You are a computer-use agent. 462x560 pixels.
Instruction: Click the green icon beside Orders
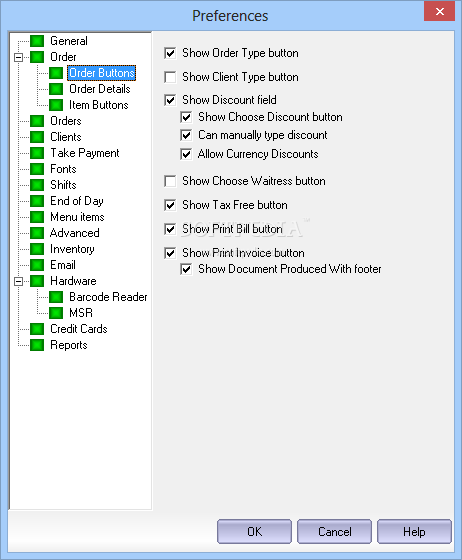tap(37, 121)
